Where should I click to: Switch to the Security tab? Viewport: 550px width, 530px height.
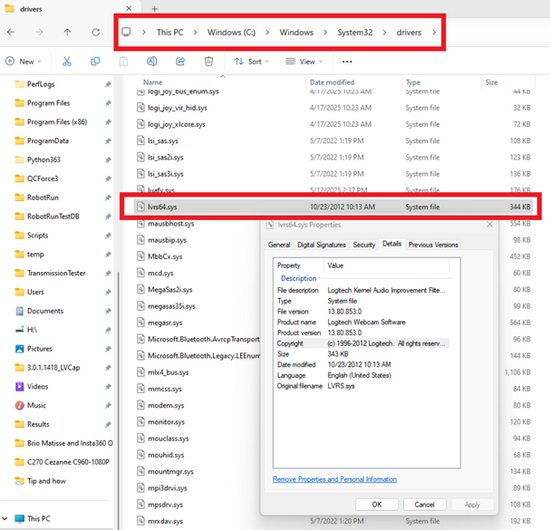pyautogui.click(x=364, y=244)
